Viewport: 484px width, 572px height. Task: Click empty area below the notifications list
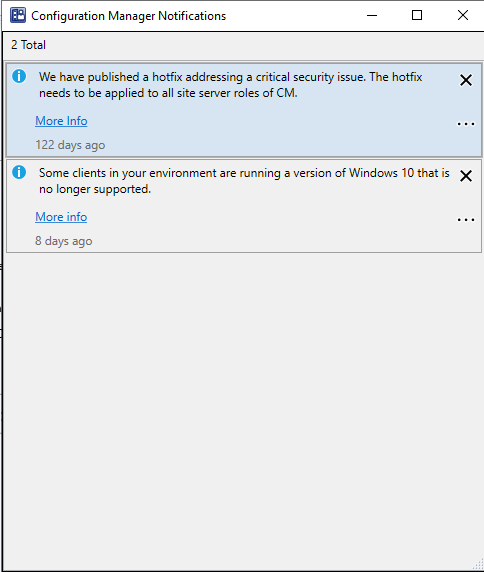tap(244, 409)
